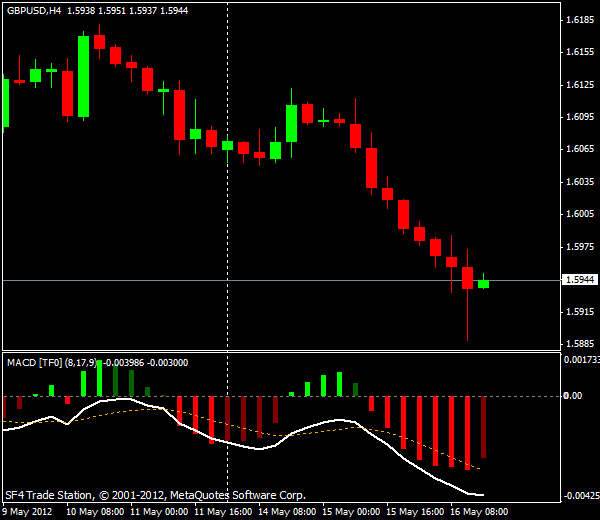600x520 pixels.
Task: Select the MACD signal value -0.003000
Action: [168, 363]
